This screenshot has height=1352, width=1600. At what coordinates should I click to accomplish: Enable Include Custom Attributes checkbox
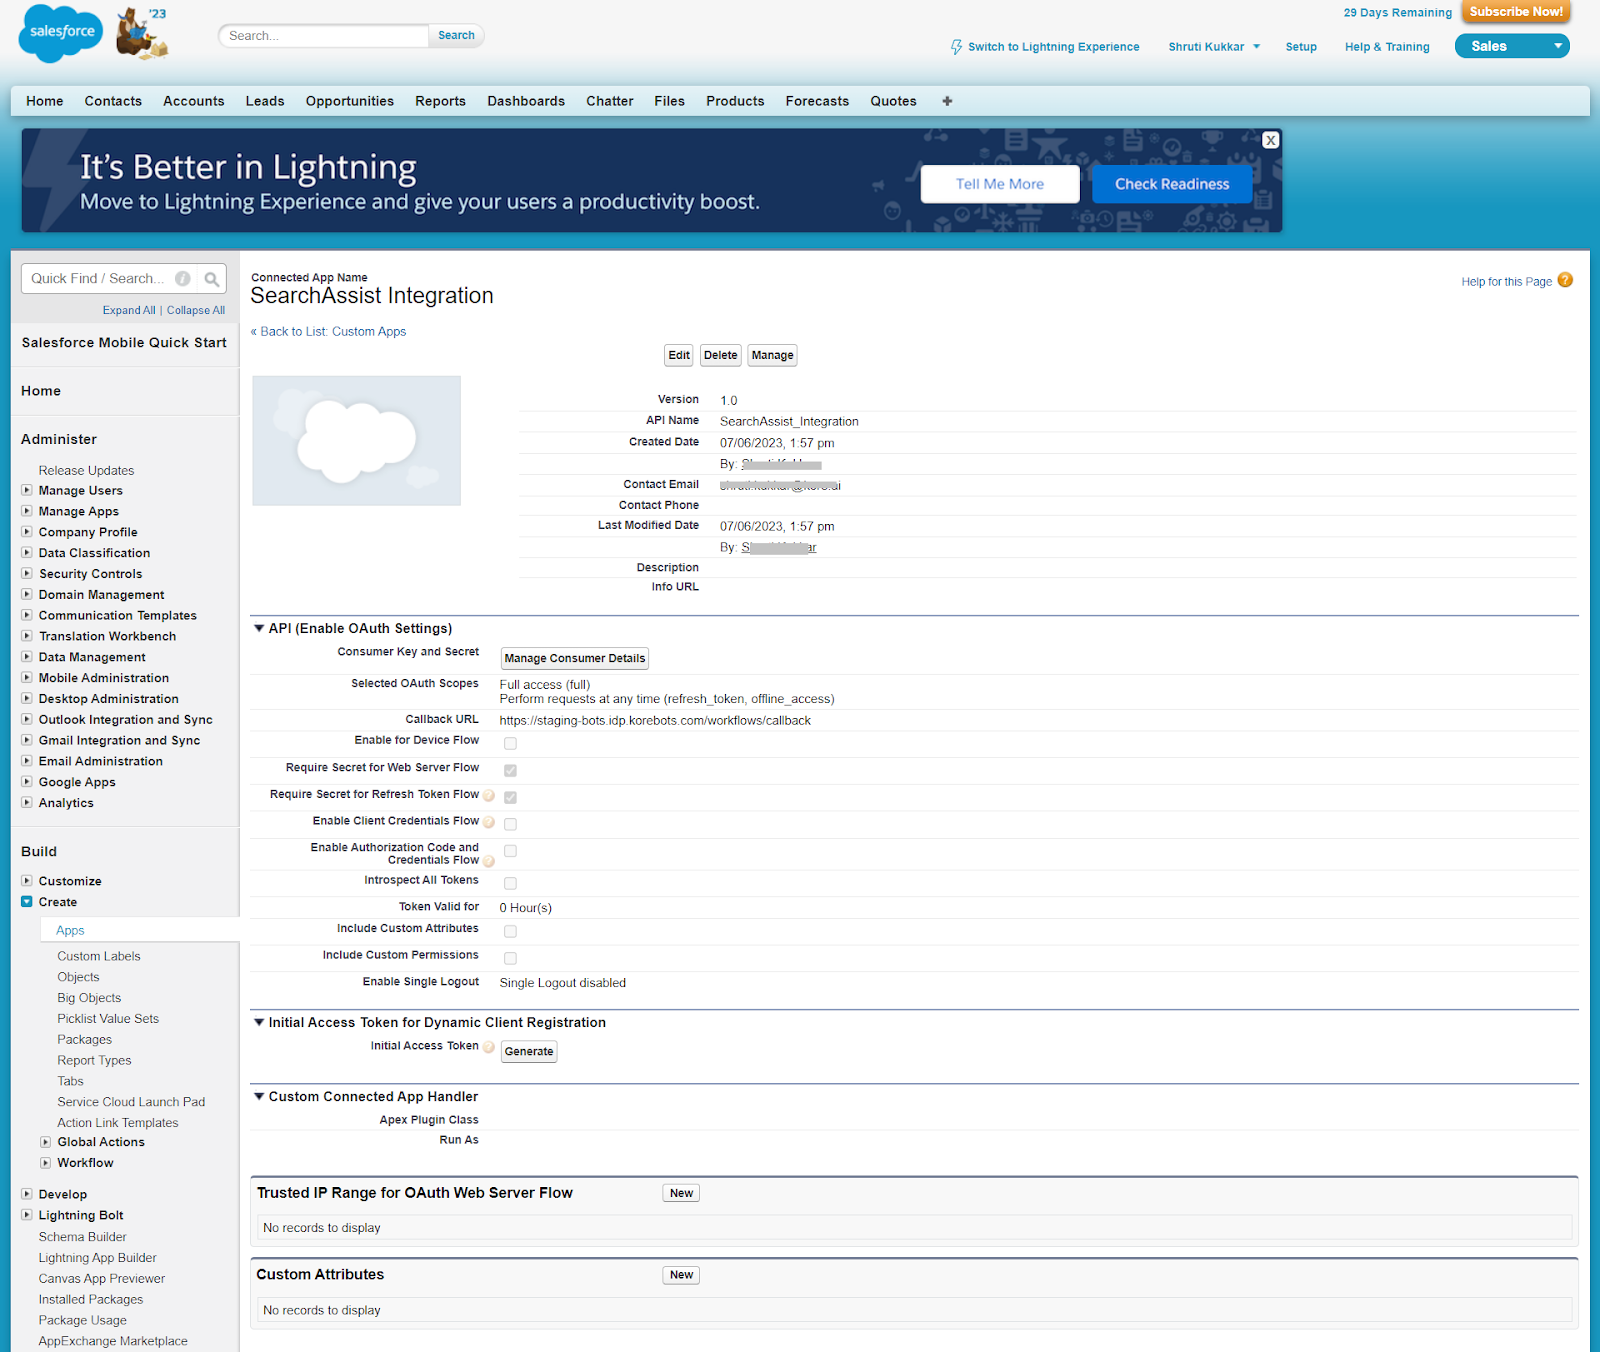tap(510, 931)
